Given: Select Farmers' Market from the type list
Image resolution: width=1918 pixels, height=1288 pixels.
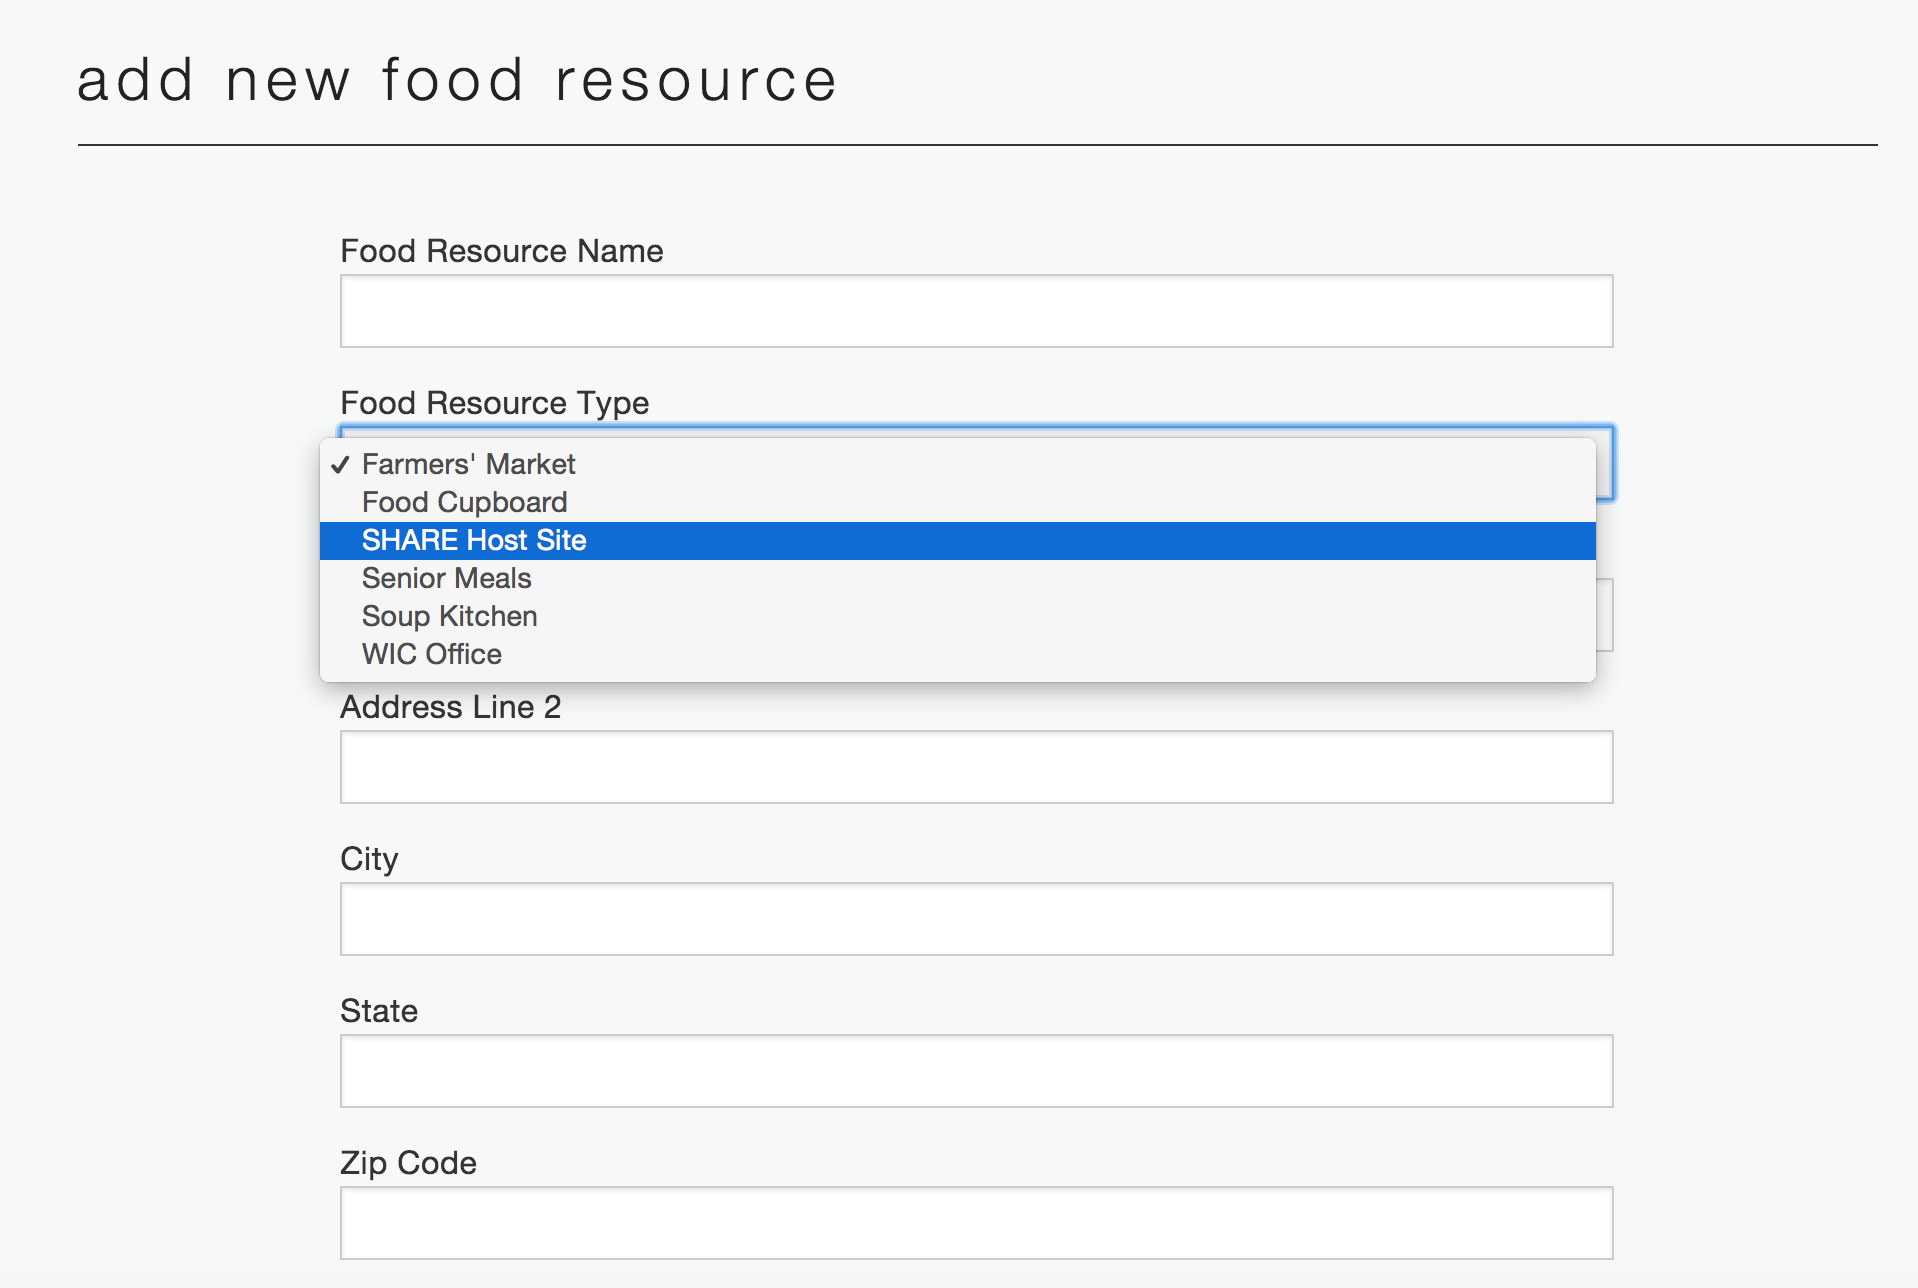Looking at the screenshot, I should [x=468, y=464].
